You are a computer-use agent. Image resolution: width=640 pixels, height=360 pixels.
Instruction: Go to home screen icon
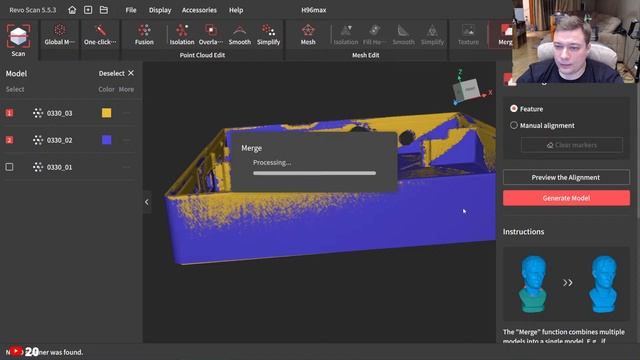click(72, 10)
